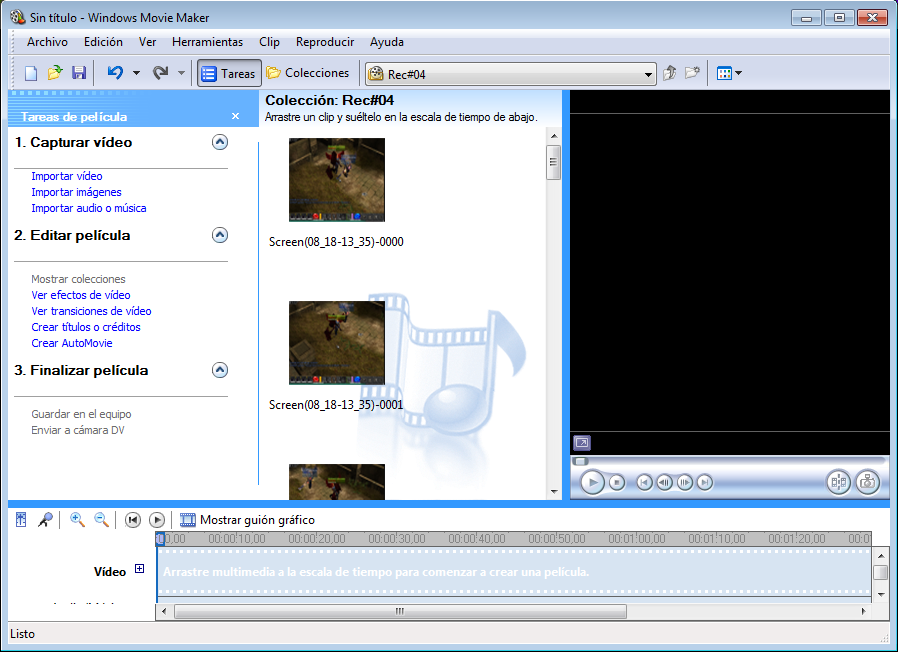Close the Tareas de película pane
The height and width of the screenshot is (652, 898).
[235, 116]
